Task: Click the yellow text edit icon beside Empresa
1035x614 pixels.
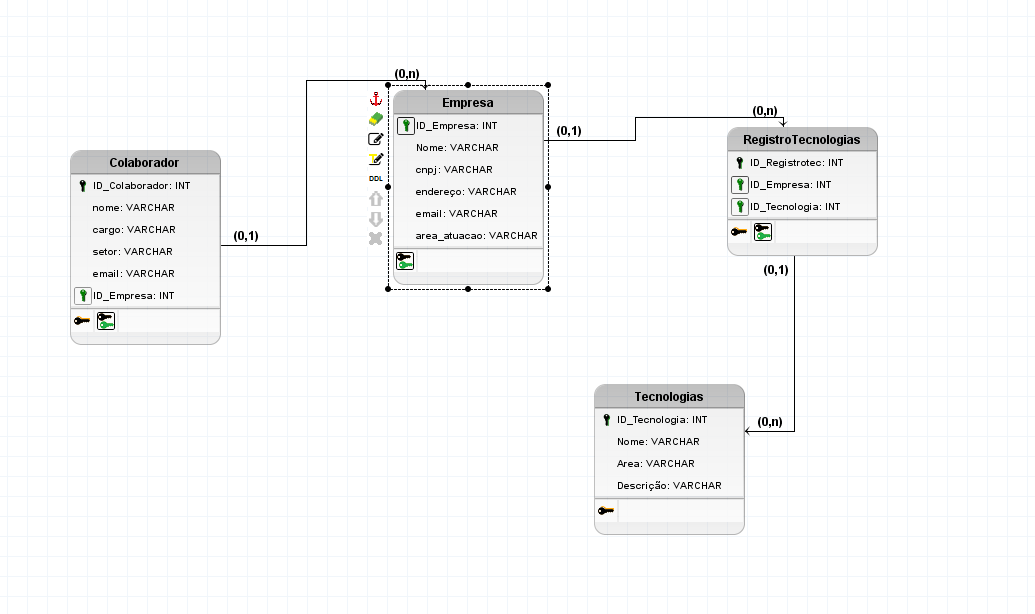Action: point(376,158)
